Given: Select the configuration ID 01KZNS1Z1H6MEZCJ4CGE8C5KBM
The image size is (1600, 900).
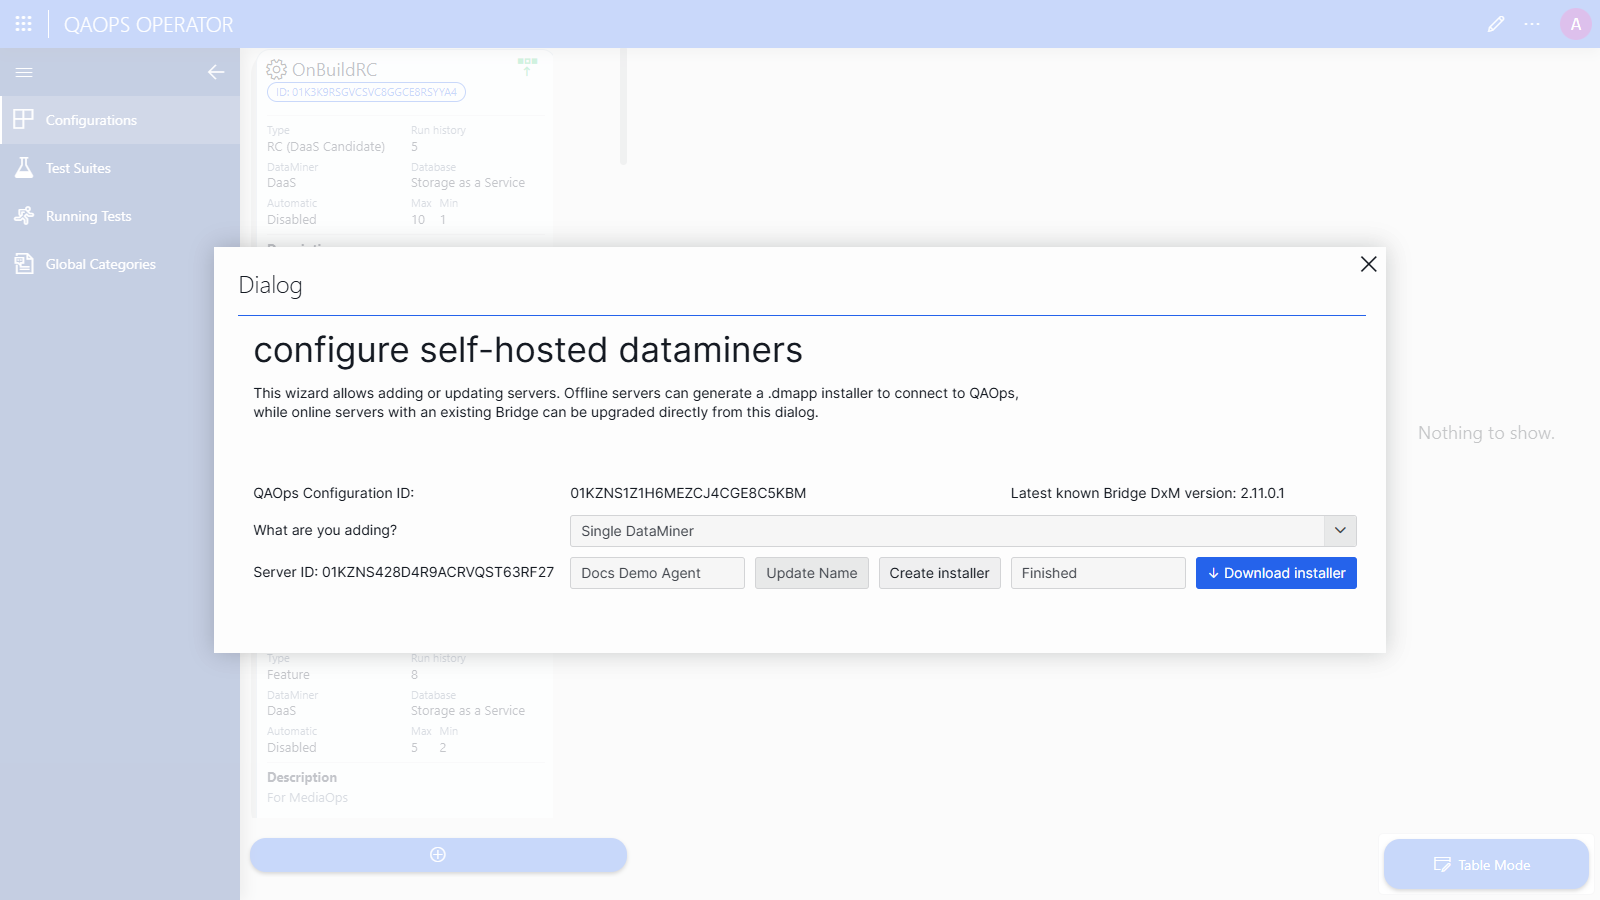Looking at the screenshot, I should 688,493.
